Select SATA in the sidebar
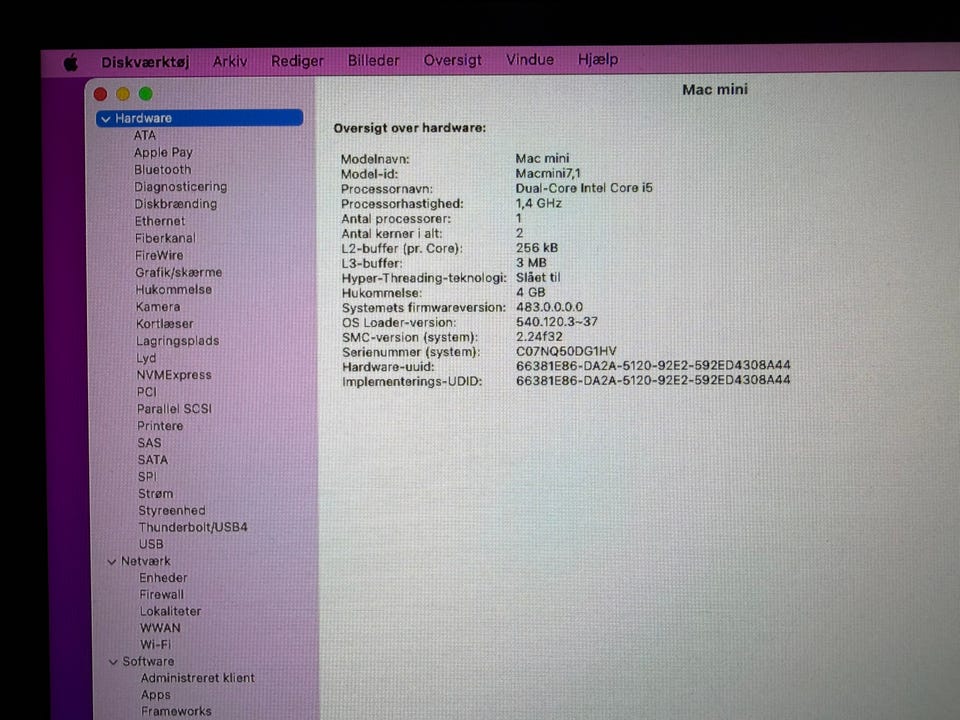 point(153,460)
